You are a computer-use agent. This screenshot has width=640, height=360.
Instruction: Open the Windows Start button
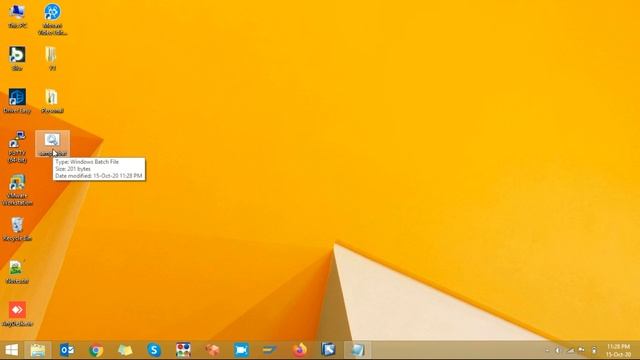pos(11,350)
